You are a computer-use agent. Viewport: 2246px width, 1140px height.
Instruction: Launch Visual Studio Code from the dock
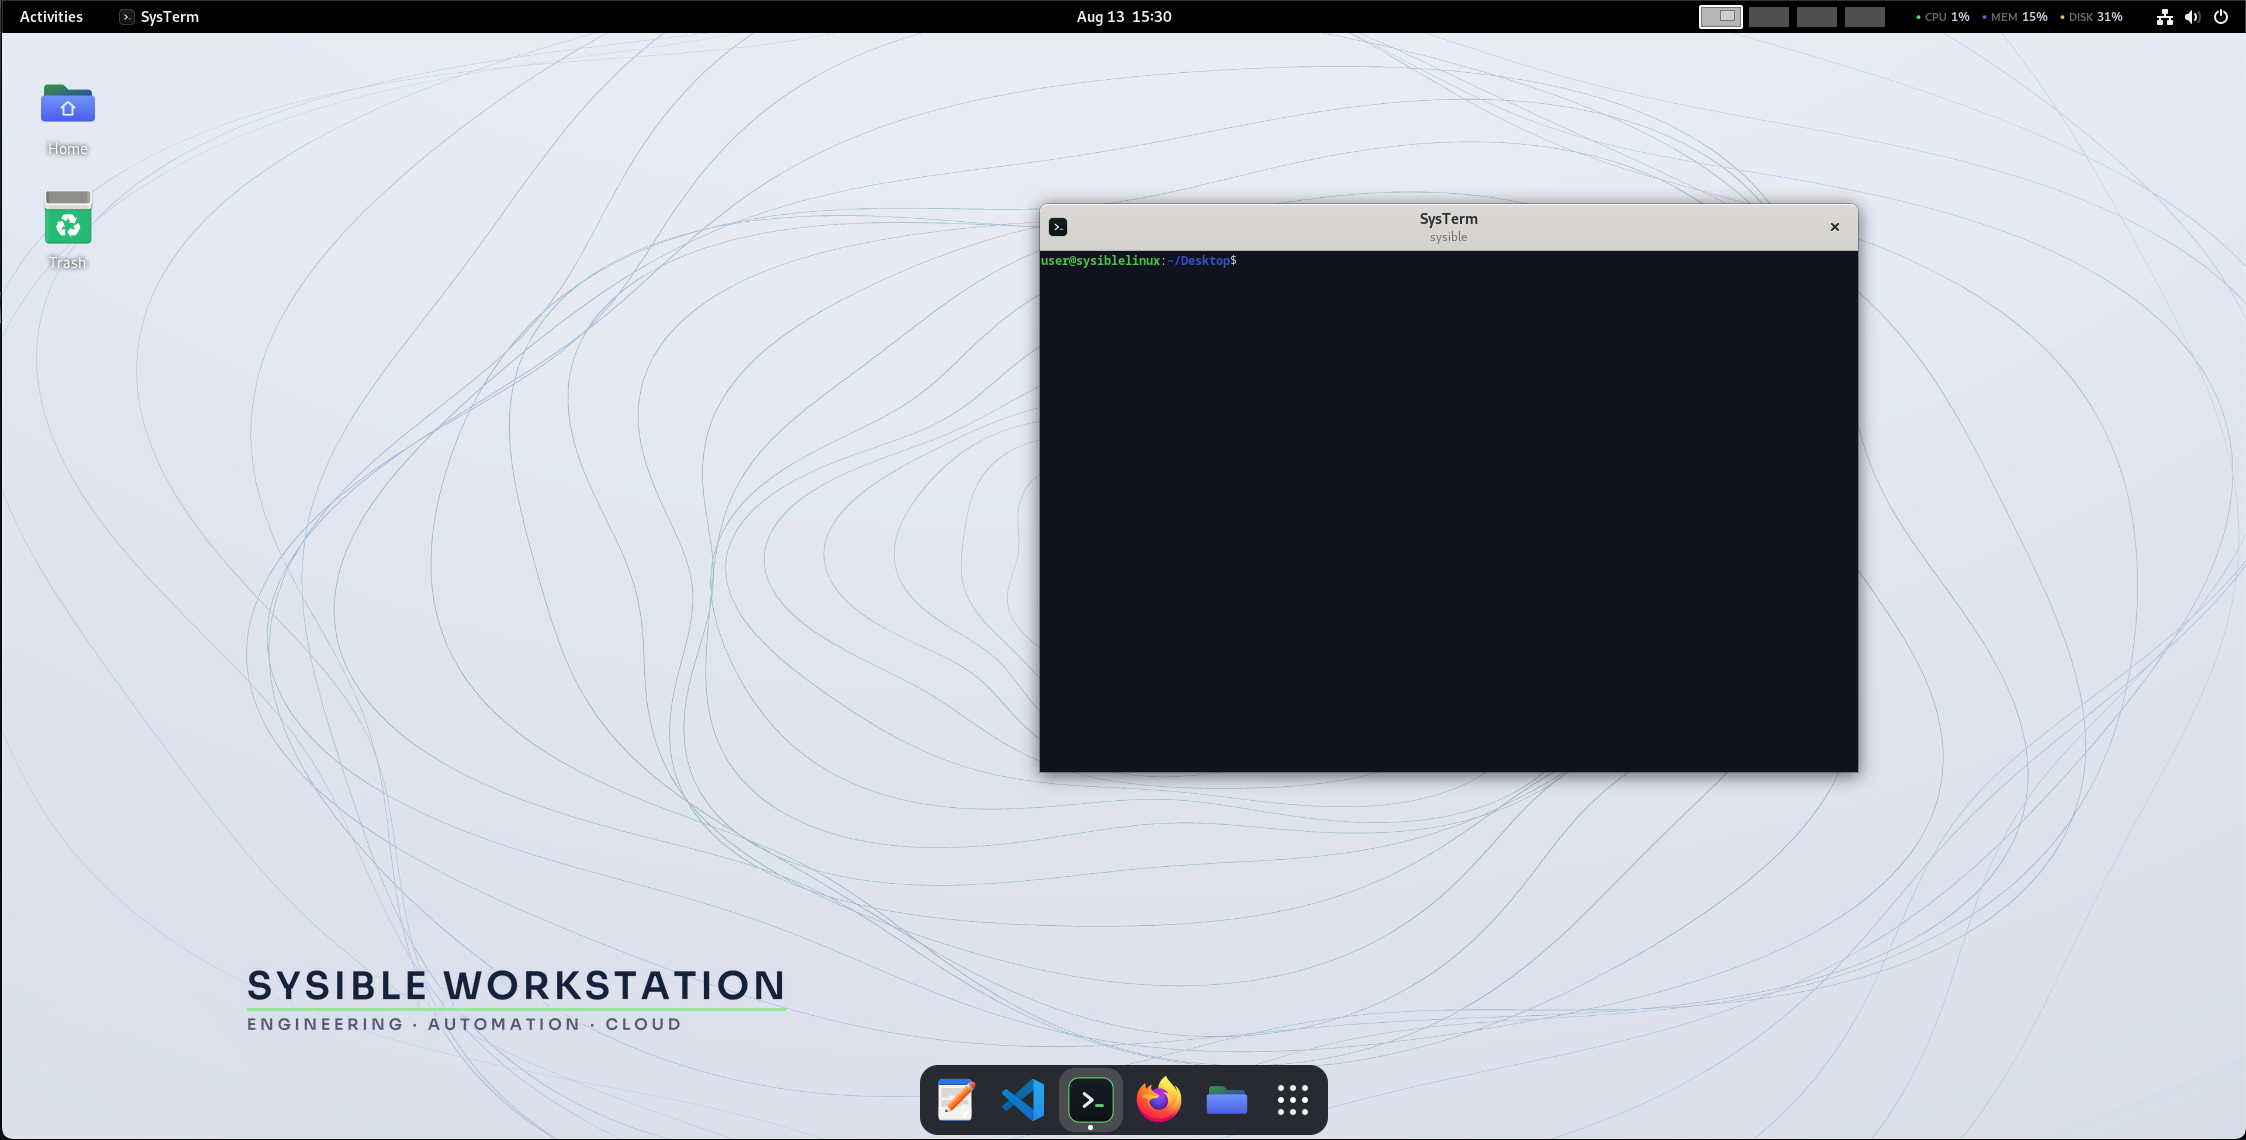1023,1100
